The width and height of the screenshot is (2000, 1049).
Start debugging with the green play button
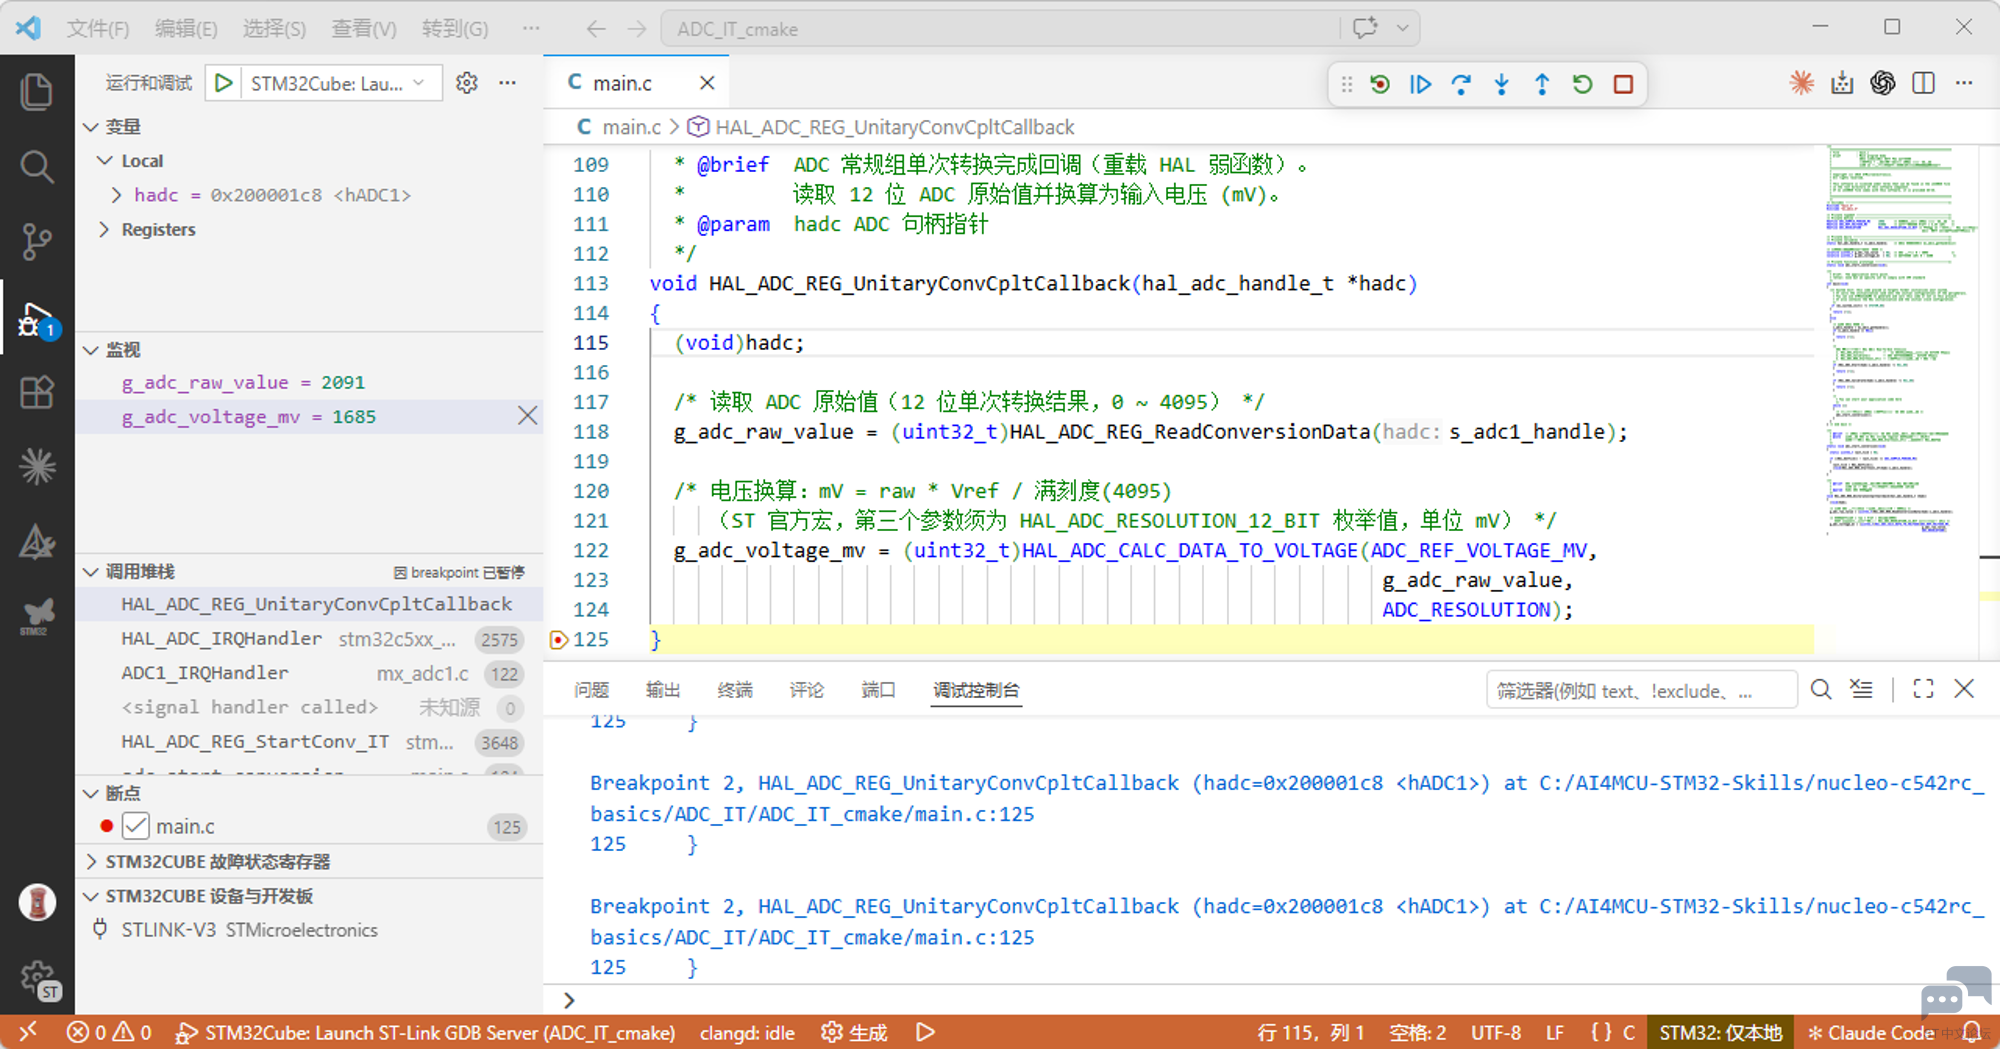tap(224, 83)
